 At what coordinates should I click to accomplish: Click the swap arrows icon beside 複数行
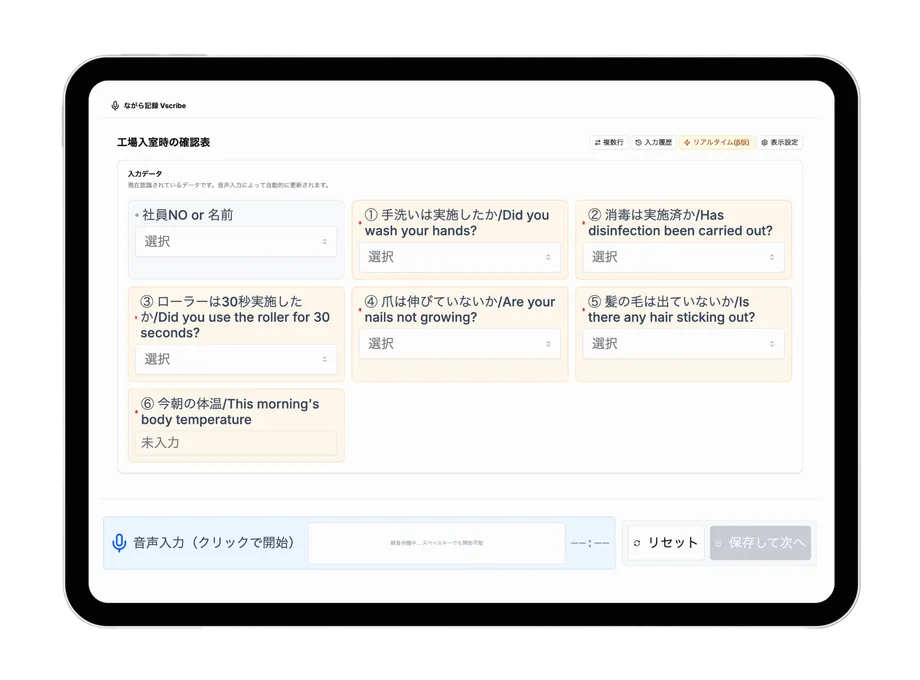click(597, 143)
